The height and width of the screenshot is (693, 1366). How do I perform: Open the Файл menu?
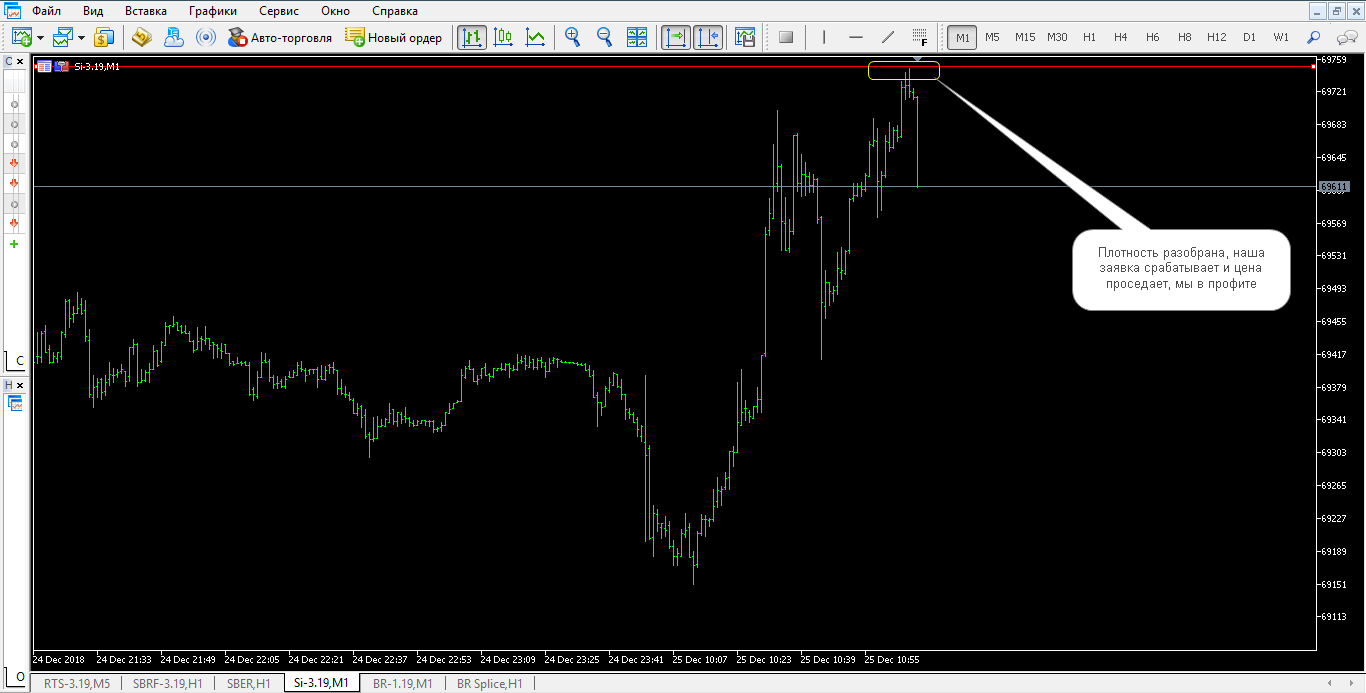pyautogui.click(x=46, y=10)
